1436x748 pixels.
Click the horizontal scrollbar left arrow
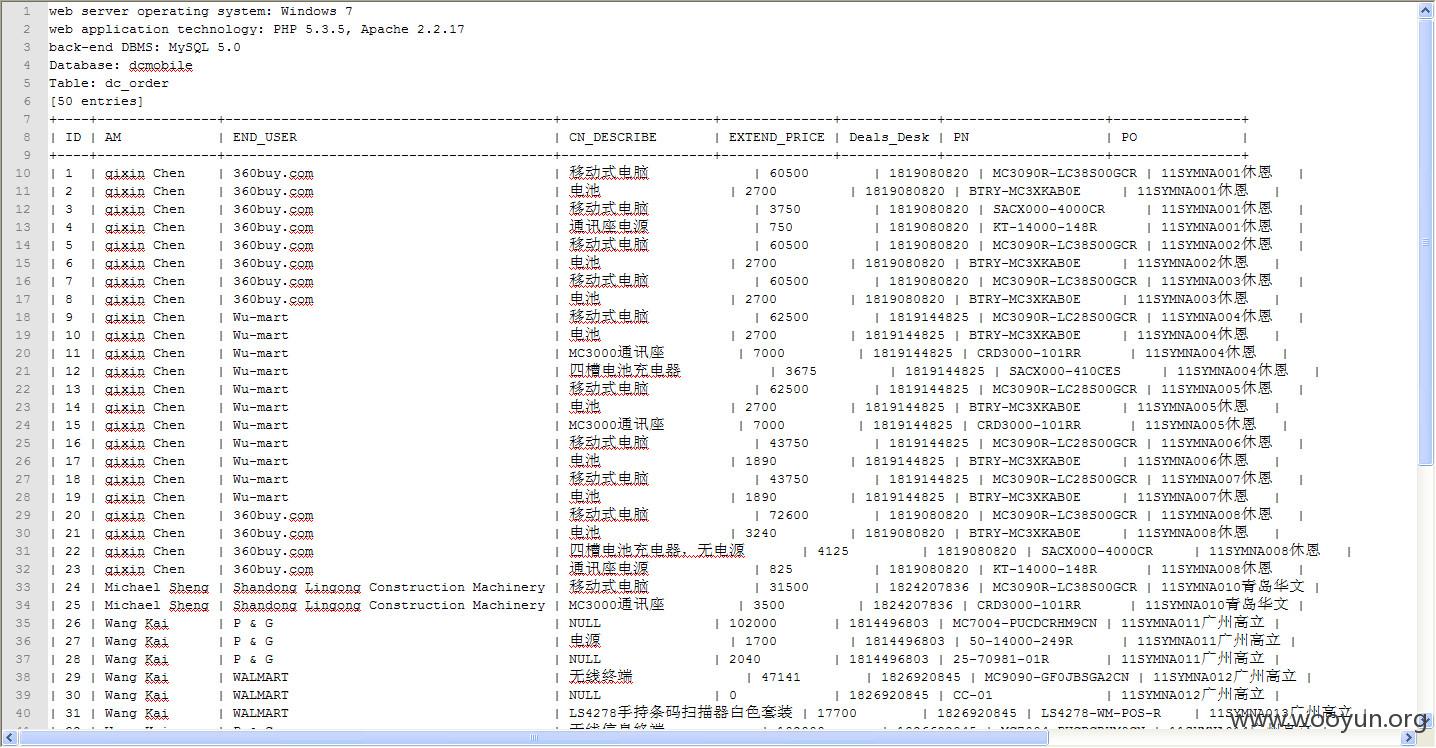click(9, 738)
